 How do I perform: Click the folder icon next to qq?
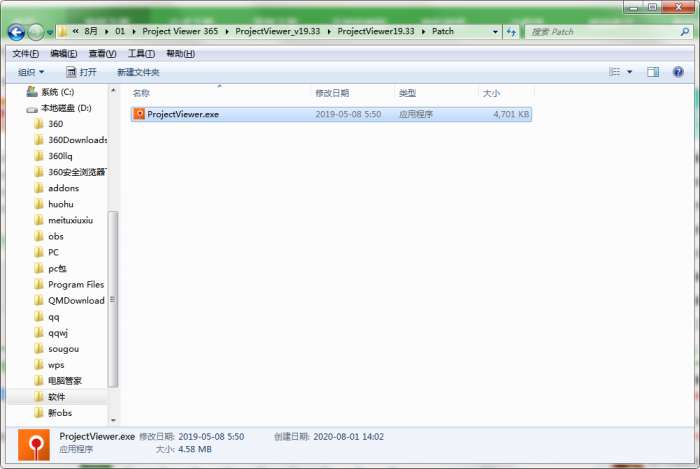click(39, 317)
